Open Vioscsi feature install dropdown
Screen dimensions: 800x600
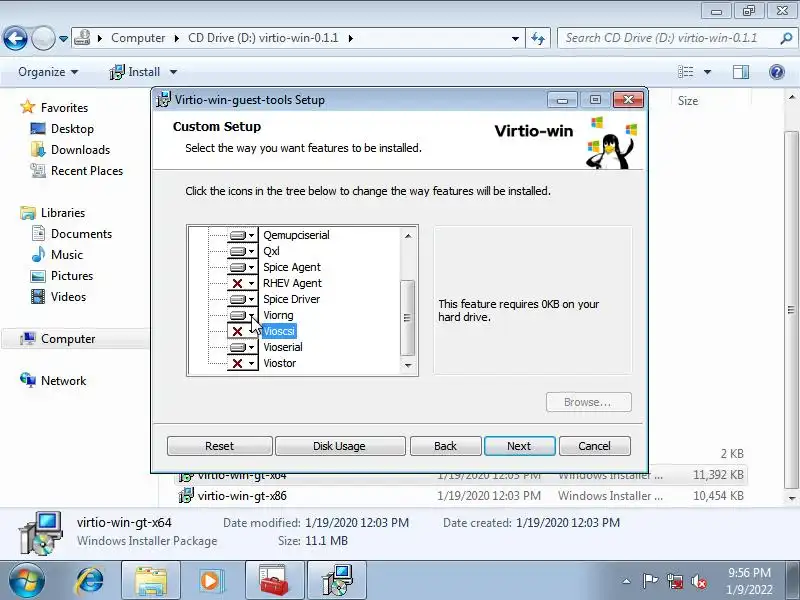[242, 331]
